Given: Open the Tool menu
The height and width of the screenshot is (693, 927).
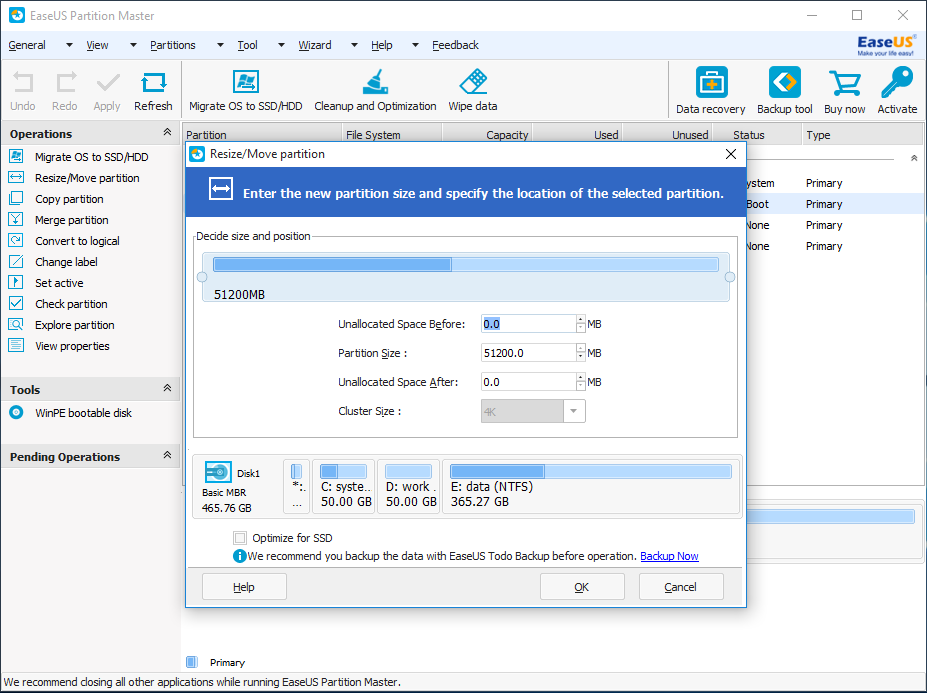Looking at the screenshot, I should tap(247, 45).
